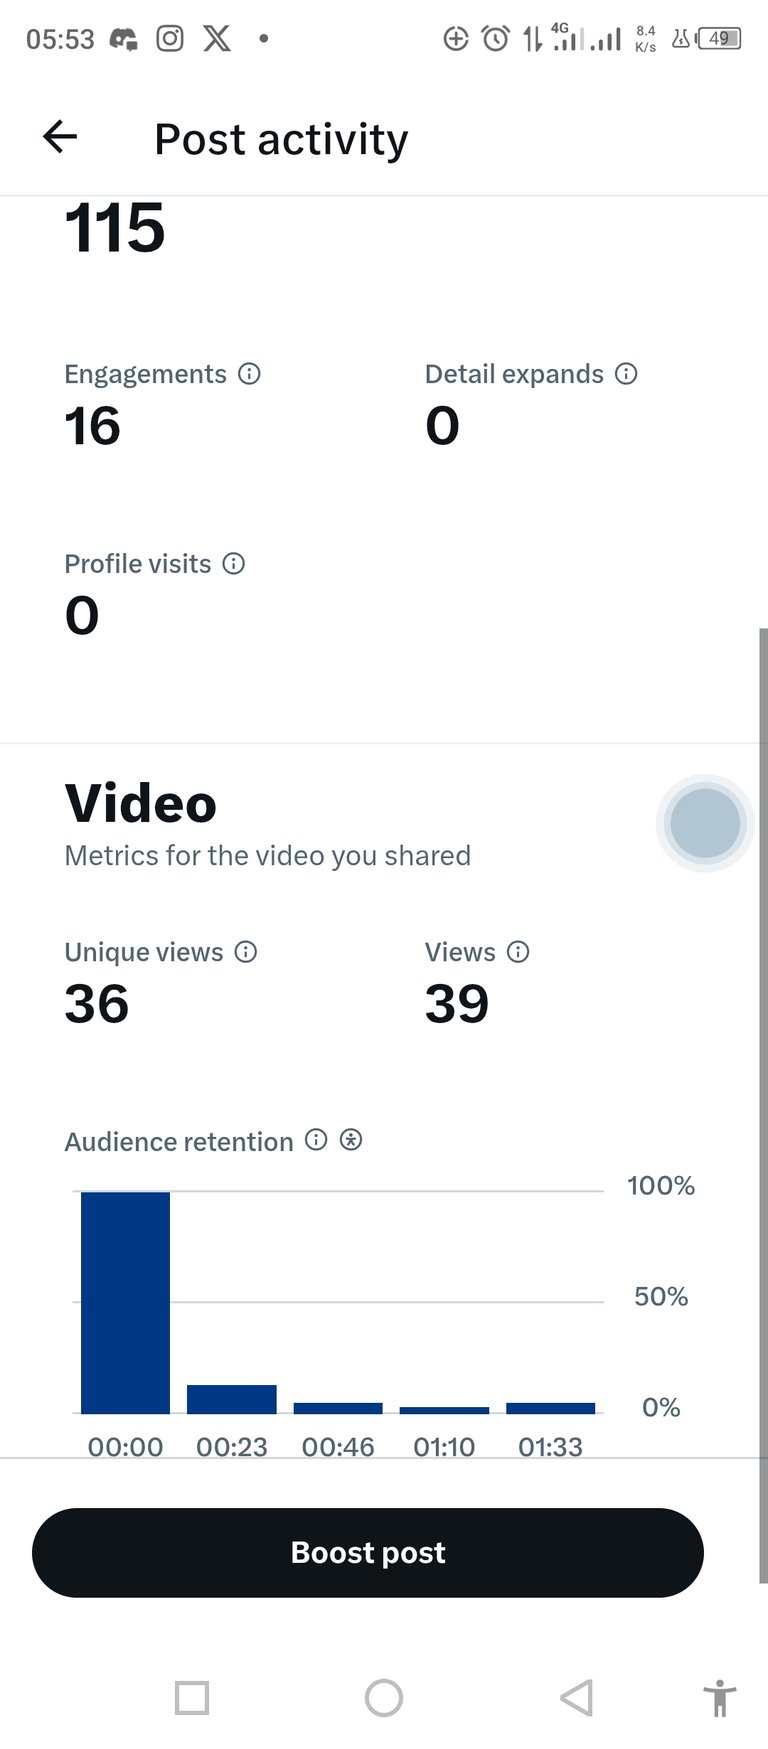Tap the Audience retention info icon

click(316, 1140)
